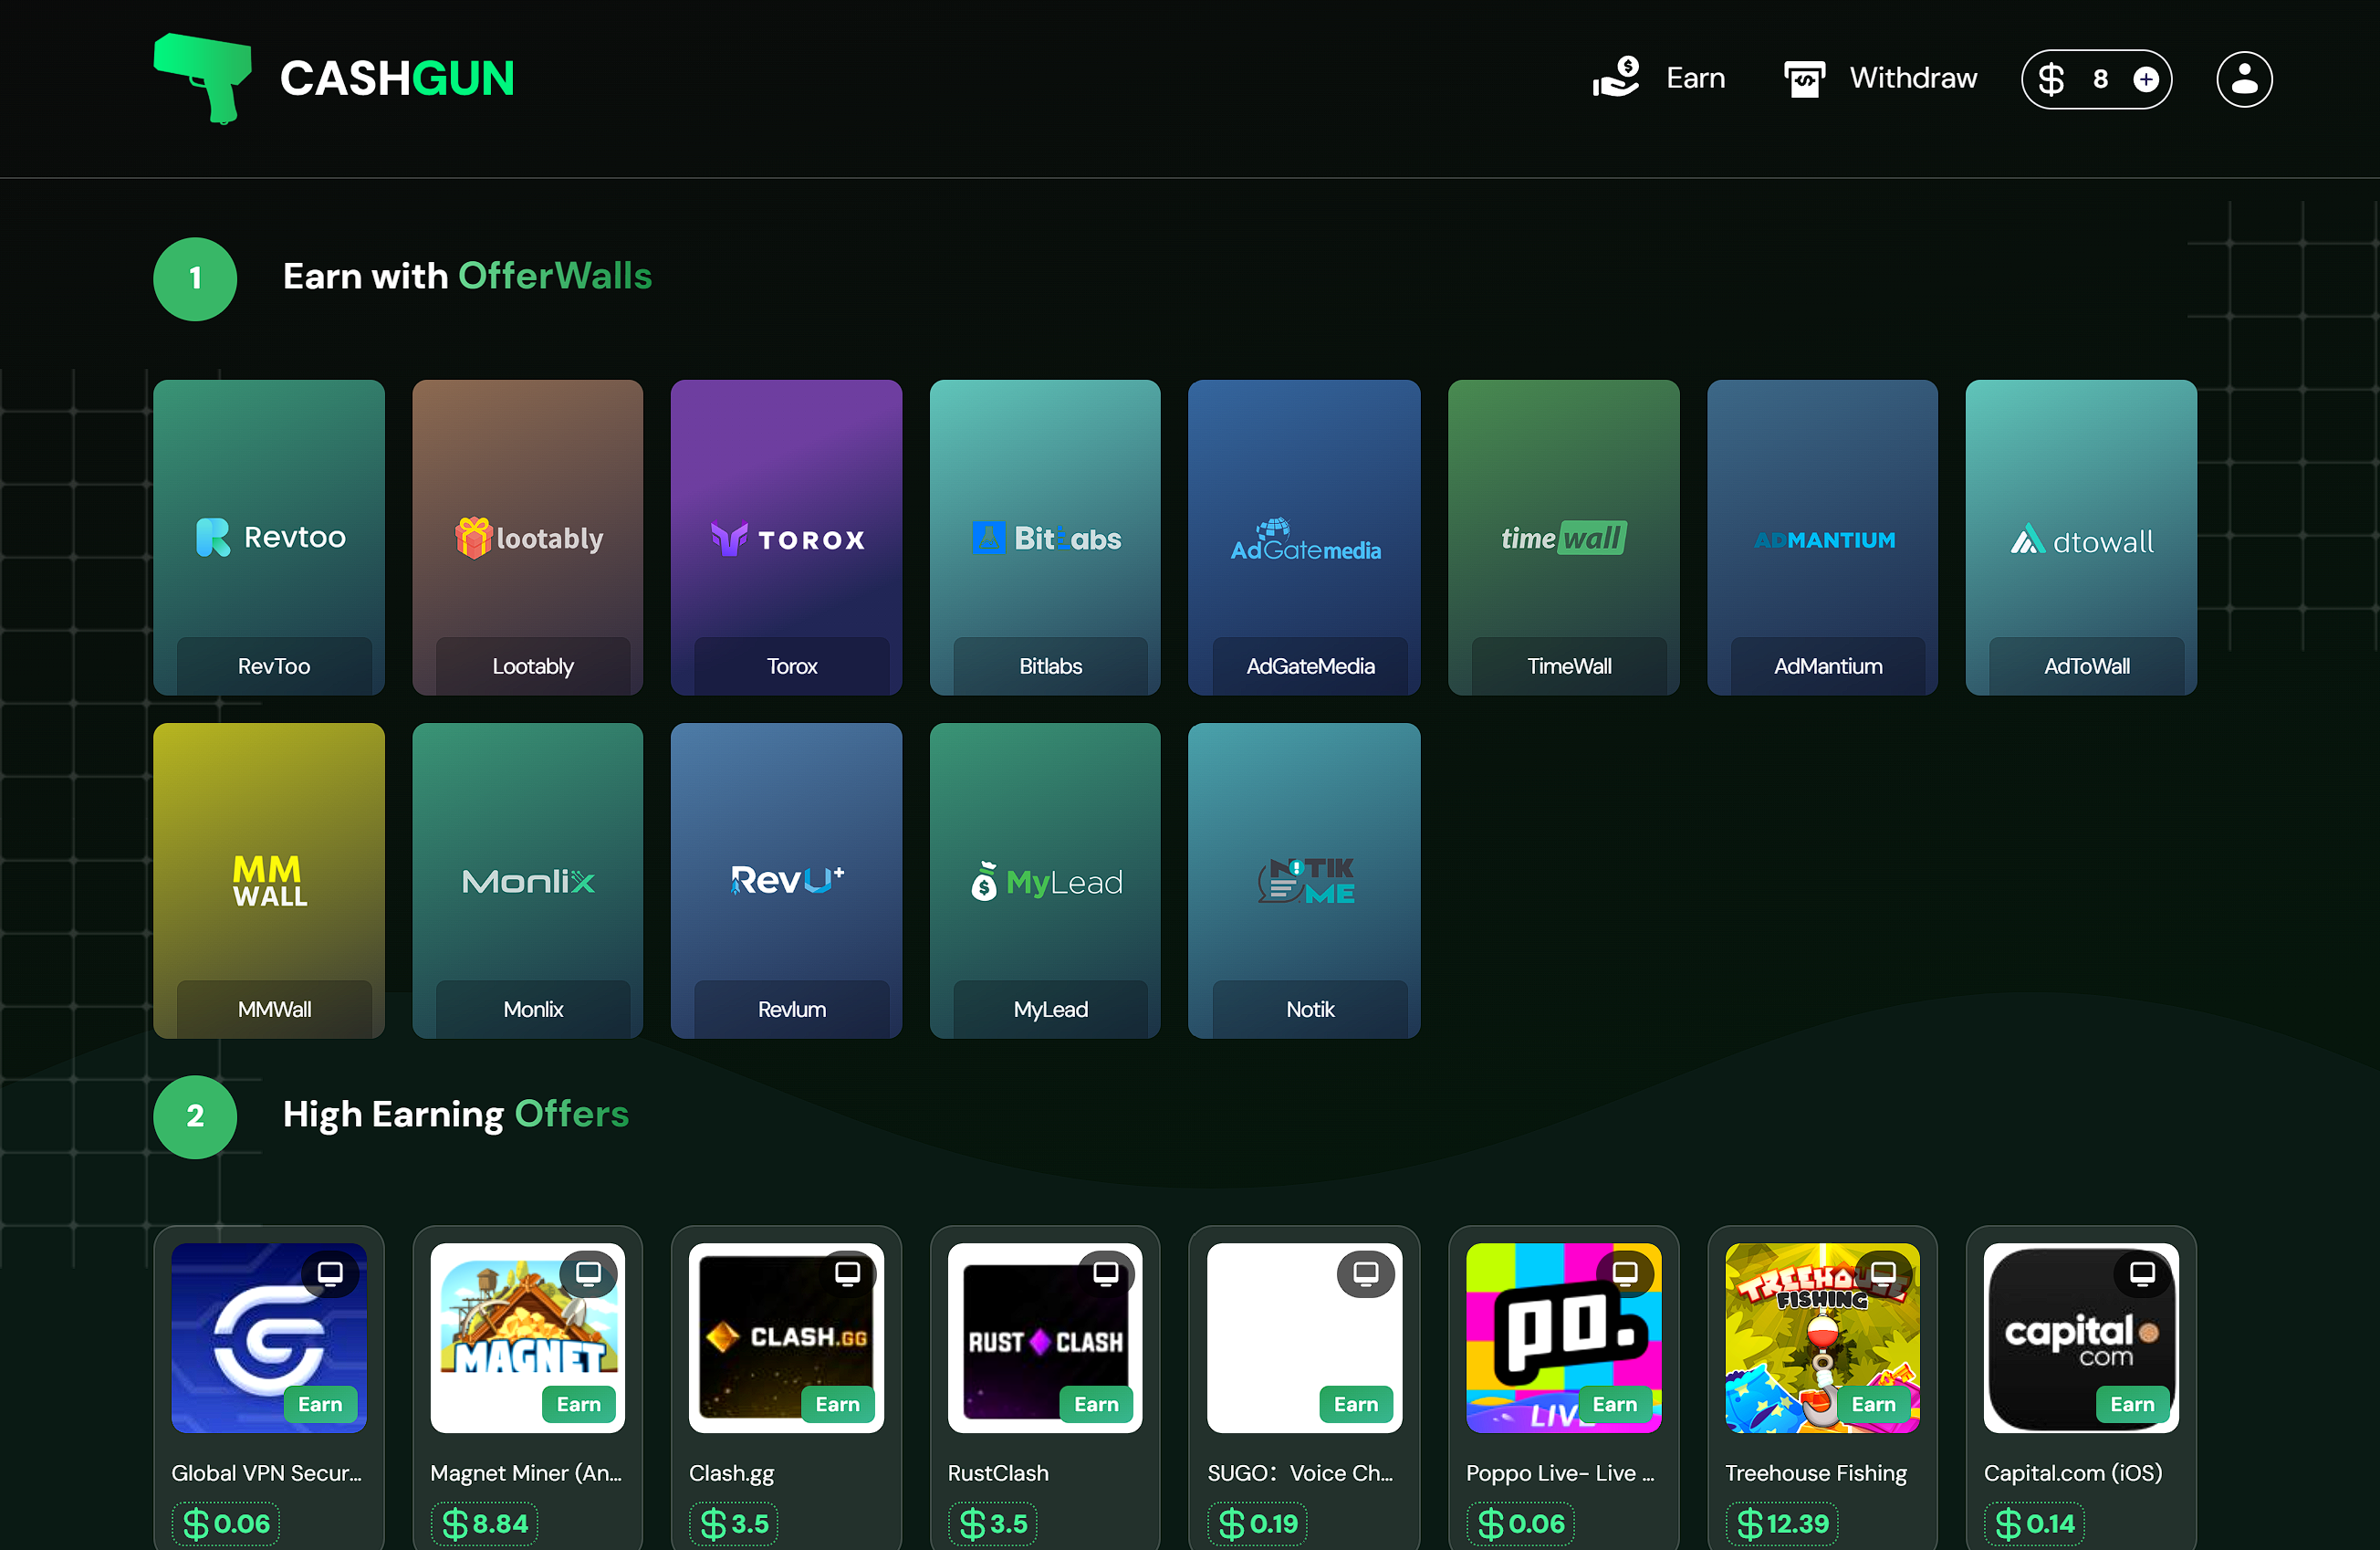Open the Earn menu item
2380x1550 pixels.
(1695, 78)
